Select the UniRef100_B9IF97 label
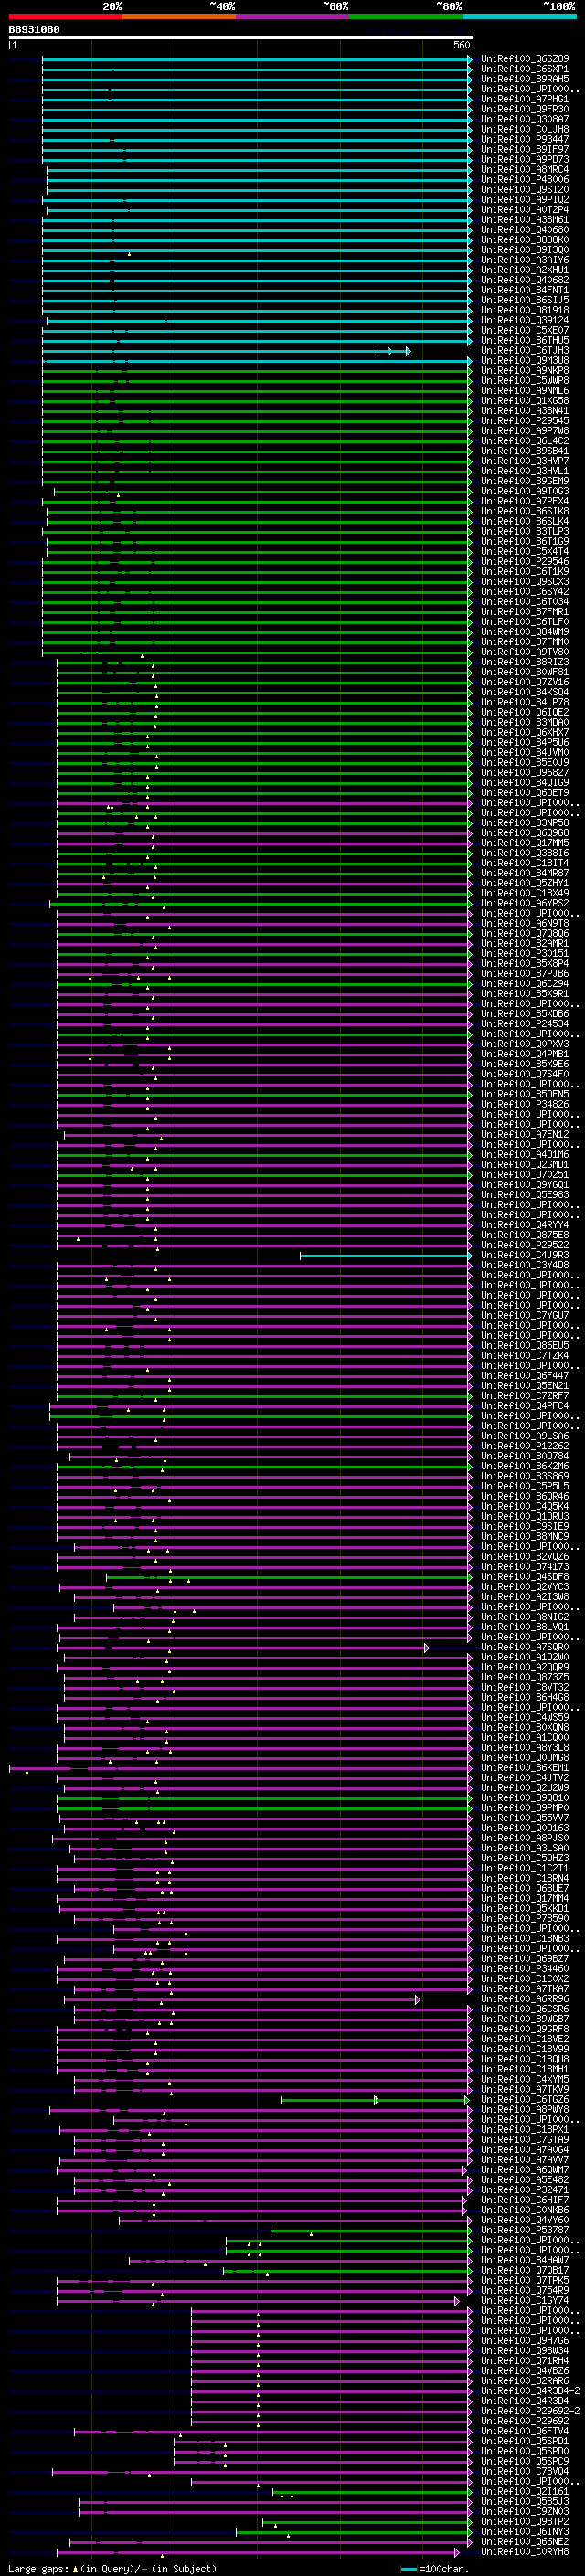This screenshot has width=585, height=2576. (525, 149)
